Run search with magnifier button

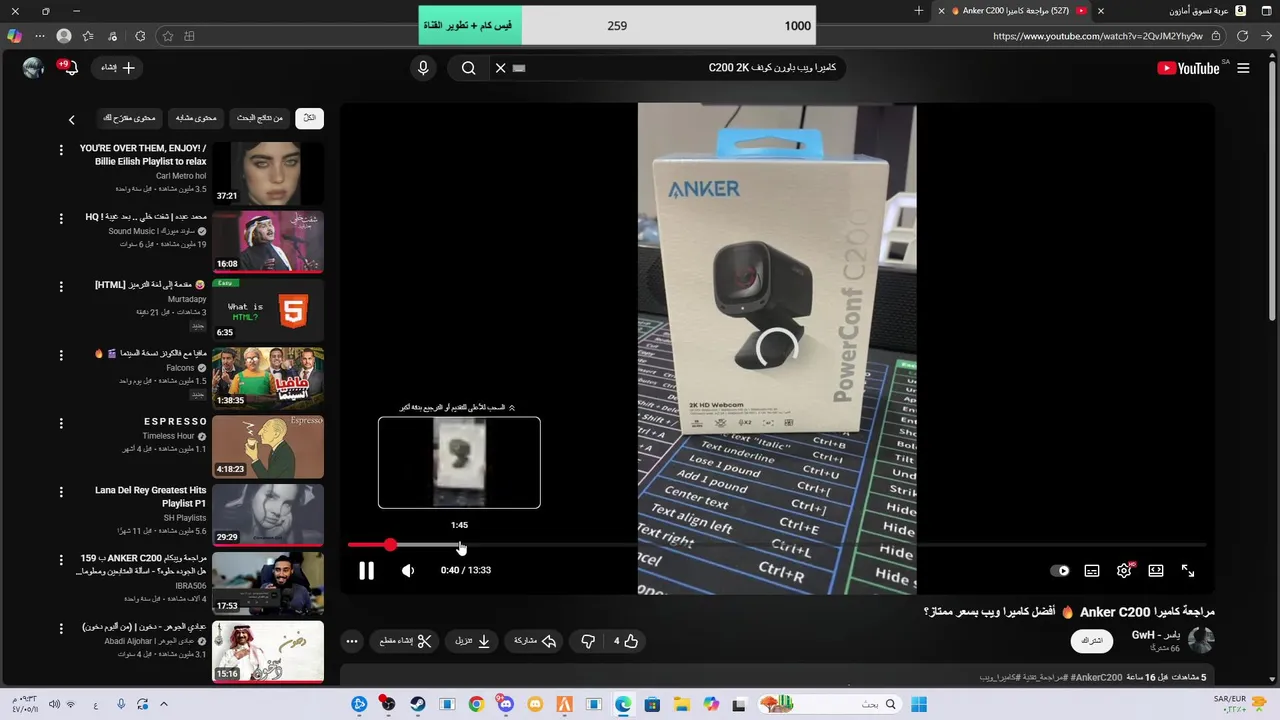[468, 68]
